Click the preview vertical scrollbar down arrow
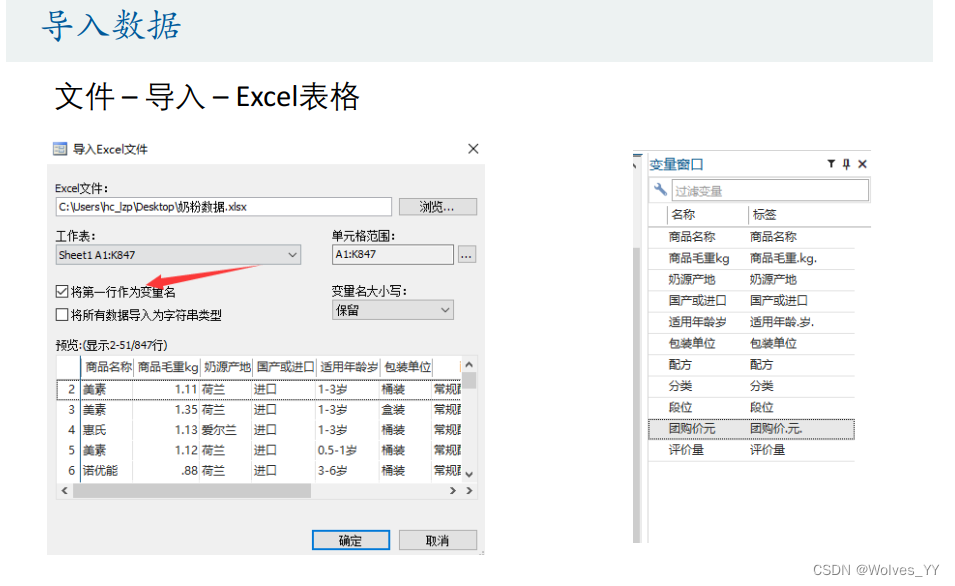This screenshot has height=586, width=955. (470, 474)
